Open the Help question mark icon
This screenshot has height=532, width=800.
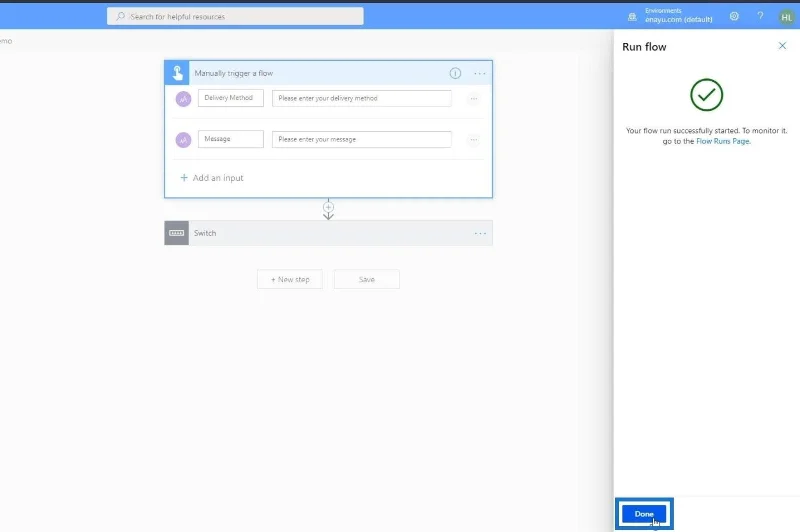coord(760,16)
